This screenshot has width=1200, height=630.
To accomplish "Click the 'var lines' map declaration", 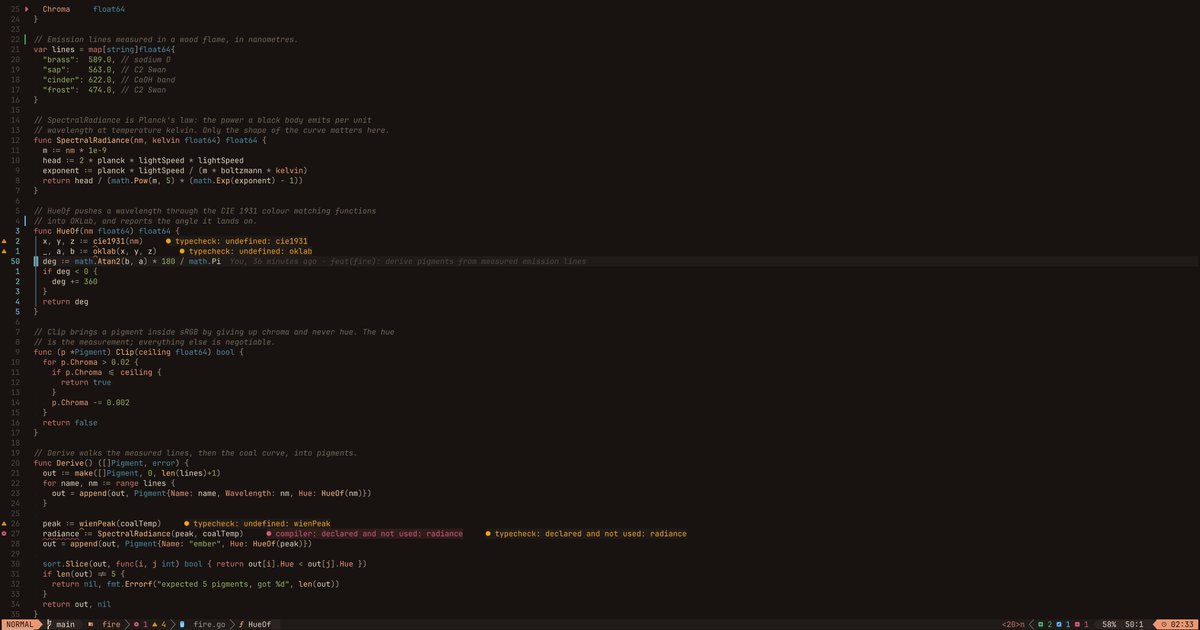I will coord(104,49).
